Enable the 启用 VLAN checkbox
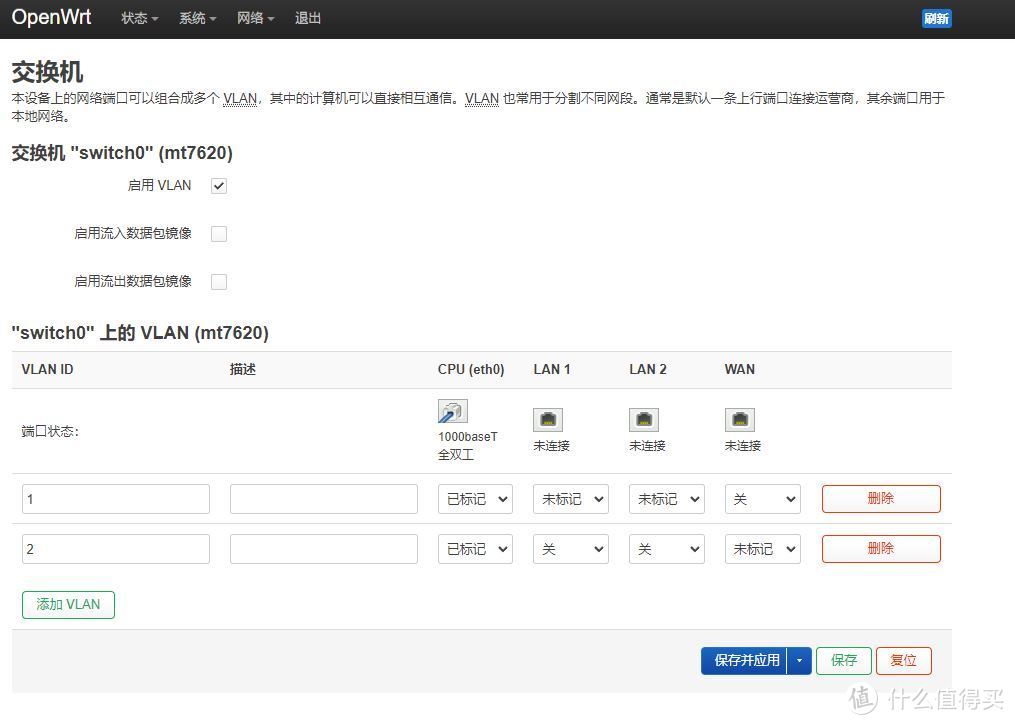Viewport: 1015px width, 725px height. coord(218,185)
